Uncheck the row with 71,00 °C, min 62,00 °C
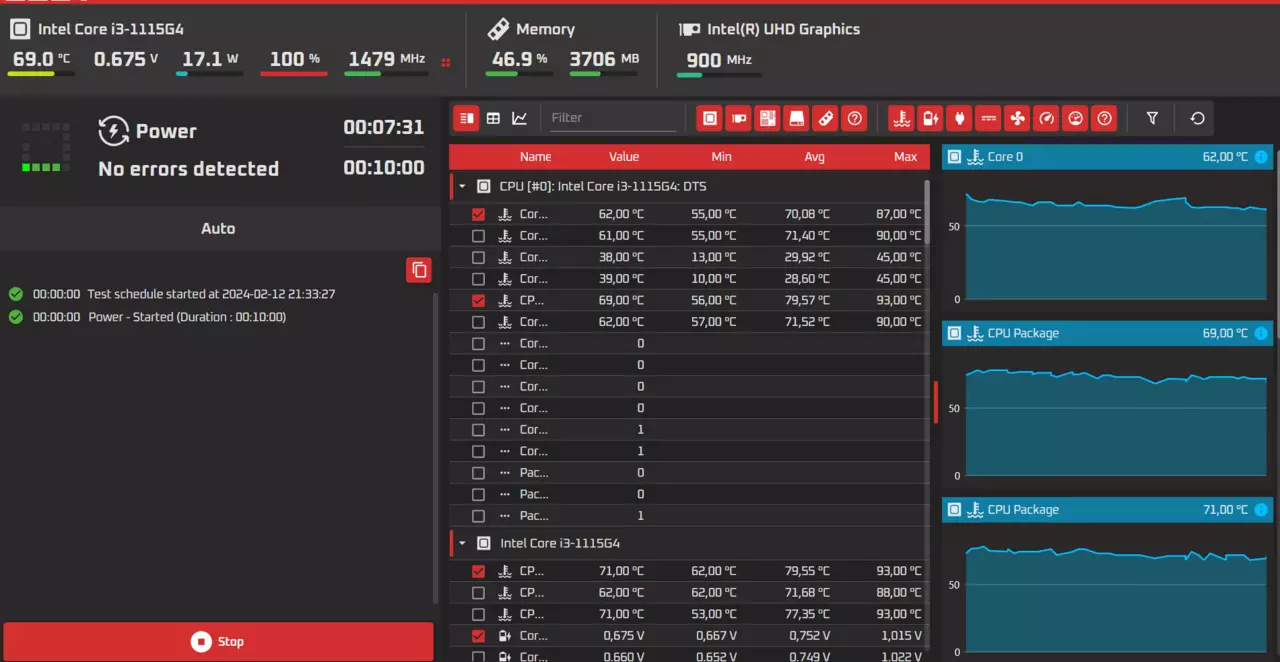1280x662 pixels. pos(478,571)
